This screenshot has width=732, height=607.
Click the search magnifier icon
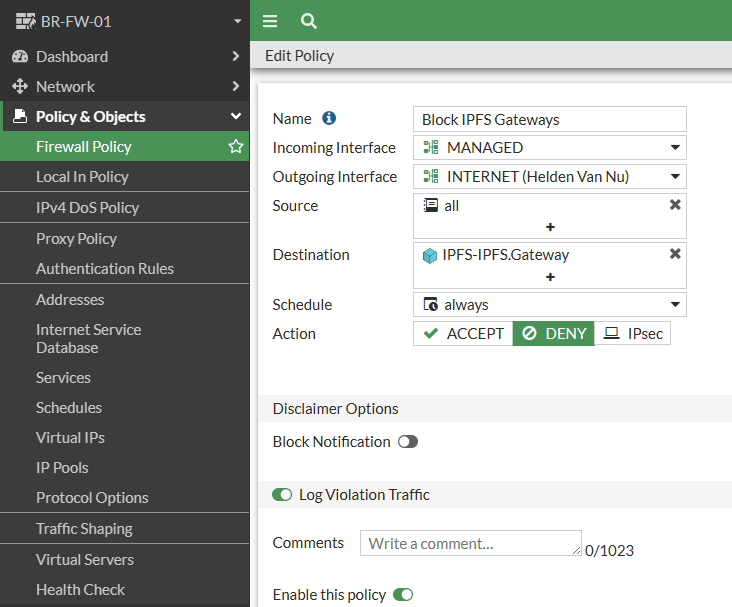[x=308, y=21]
